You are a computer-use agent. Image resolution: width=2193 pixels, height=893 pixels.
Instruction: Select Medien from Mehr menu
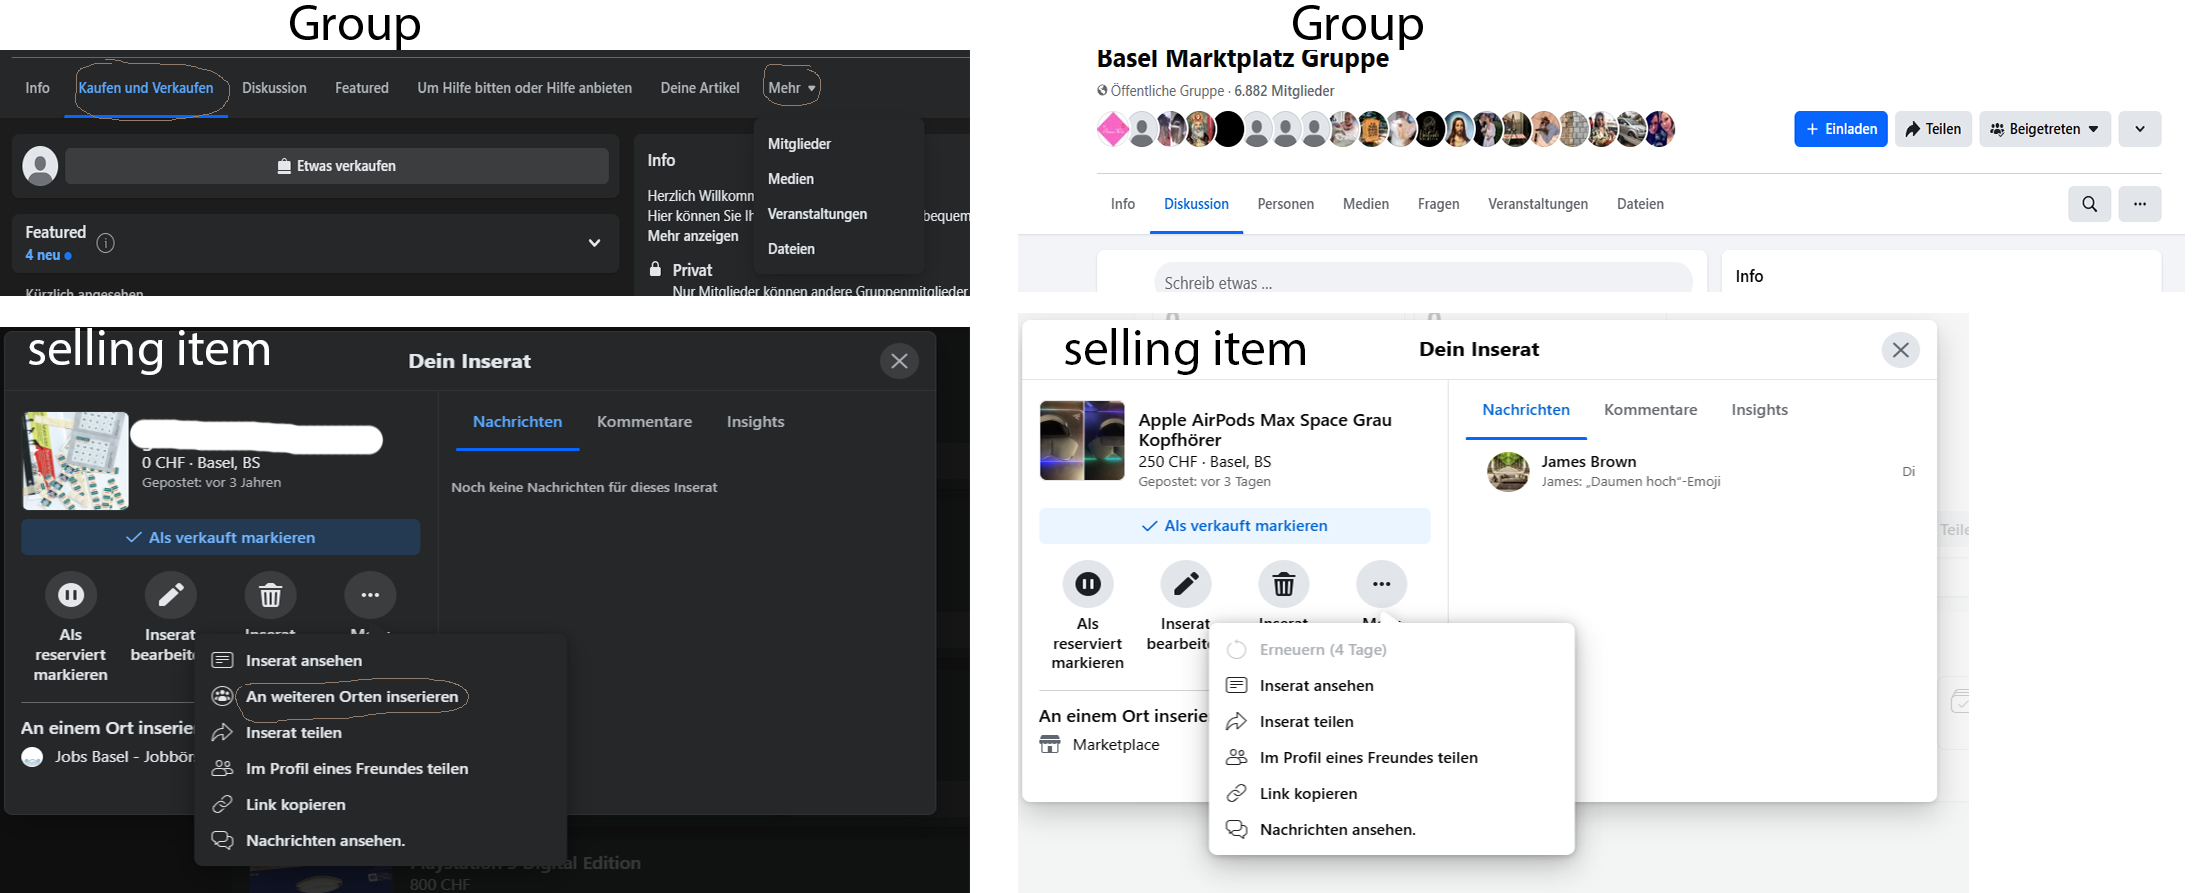click(x=790, y=179)
